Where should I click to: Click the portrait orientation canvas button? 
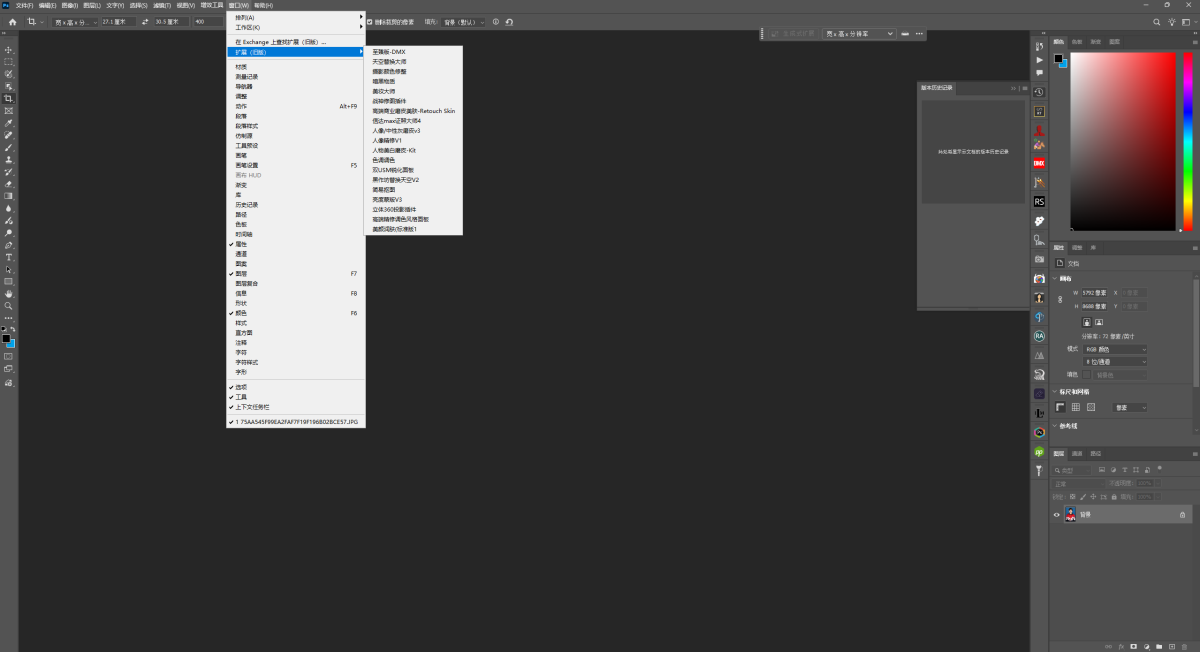point(1086,322)
